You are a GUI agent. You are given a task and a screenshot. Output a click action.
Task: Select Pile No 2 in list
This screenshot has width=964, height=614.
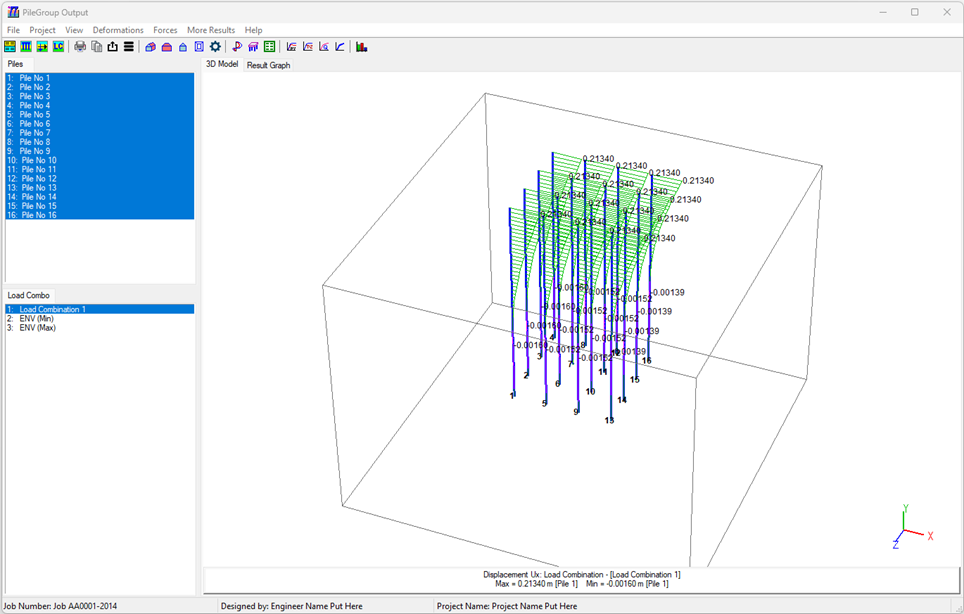(100, 87)
